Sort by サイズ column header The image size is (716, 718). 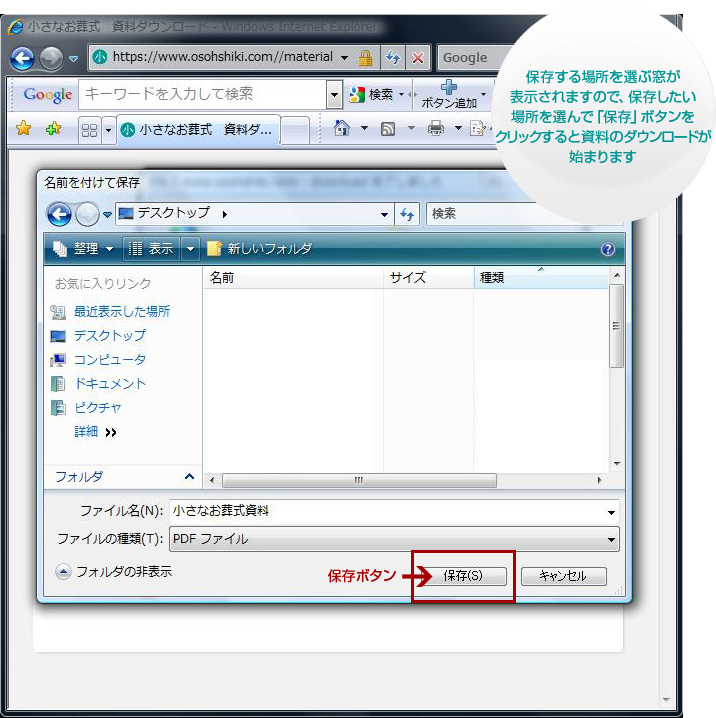(428, 277)
